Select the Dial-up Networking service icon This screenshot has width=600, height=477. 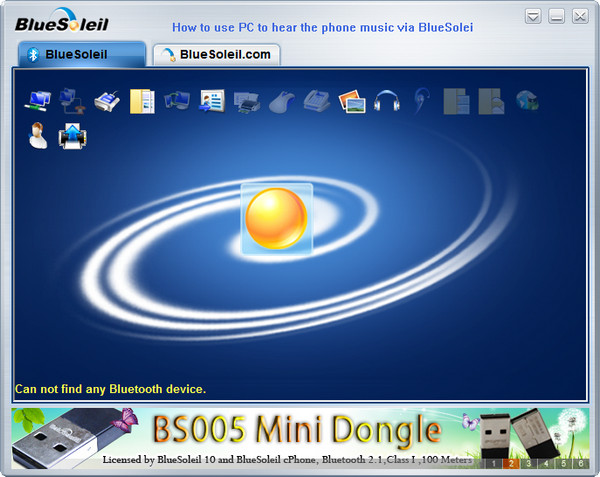72,100
